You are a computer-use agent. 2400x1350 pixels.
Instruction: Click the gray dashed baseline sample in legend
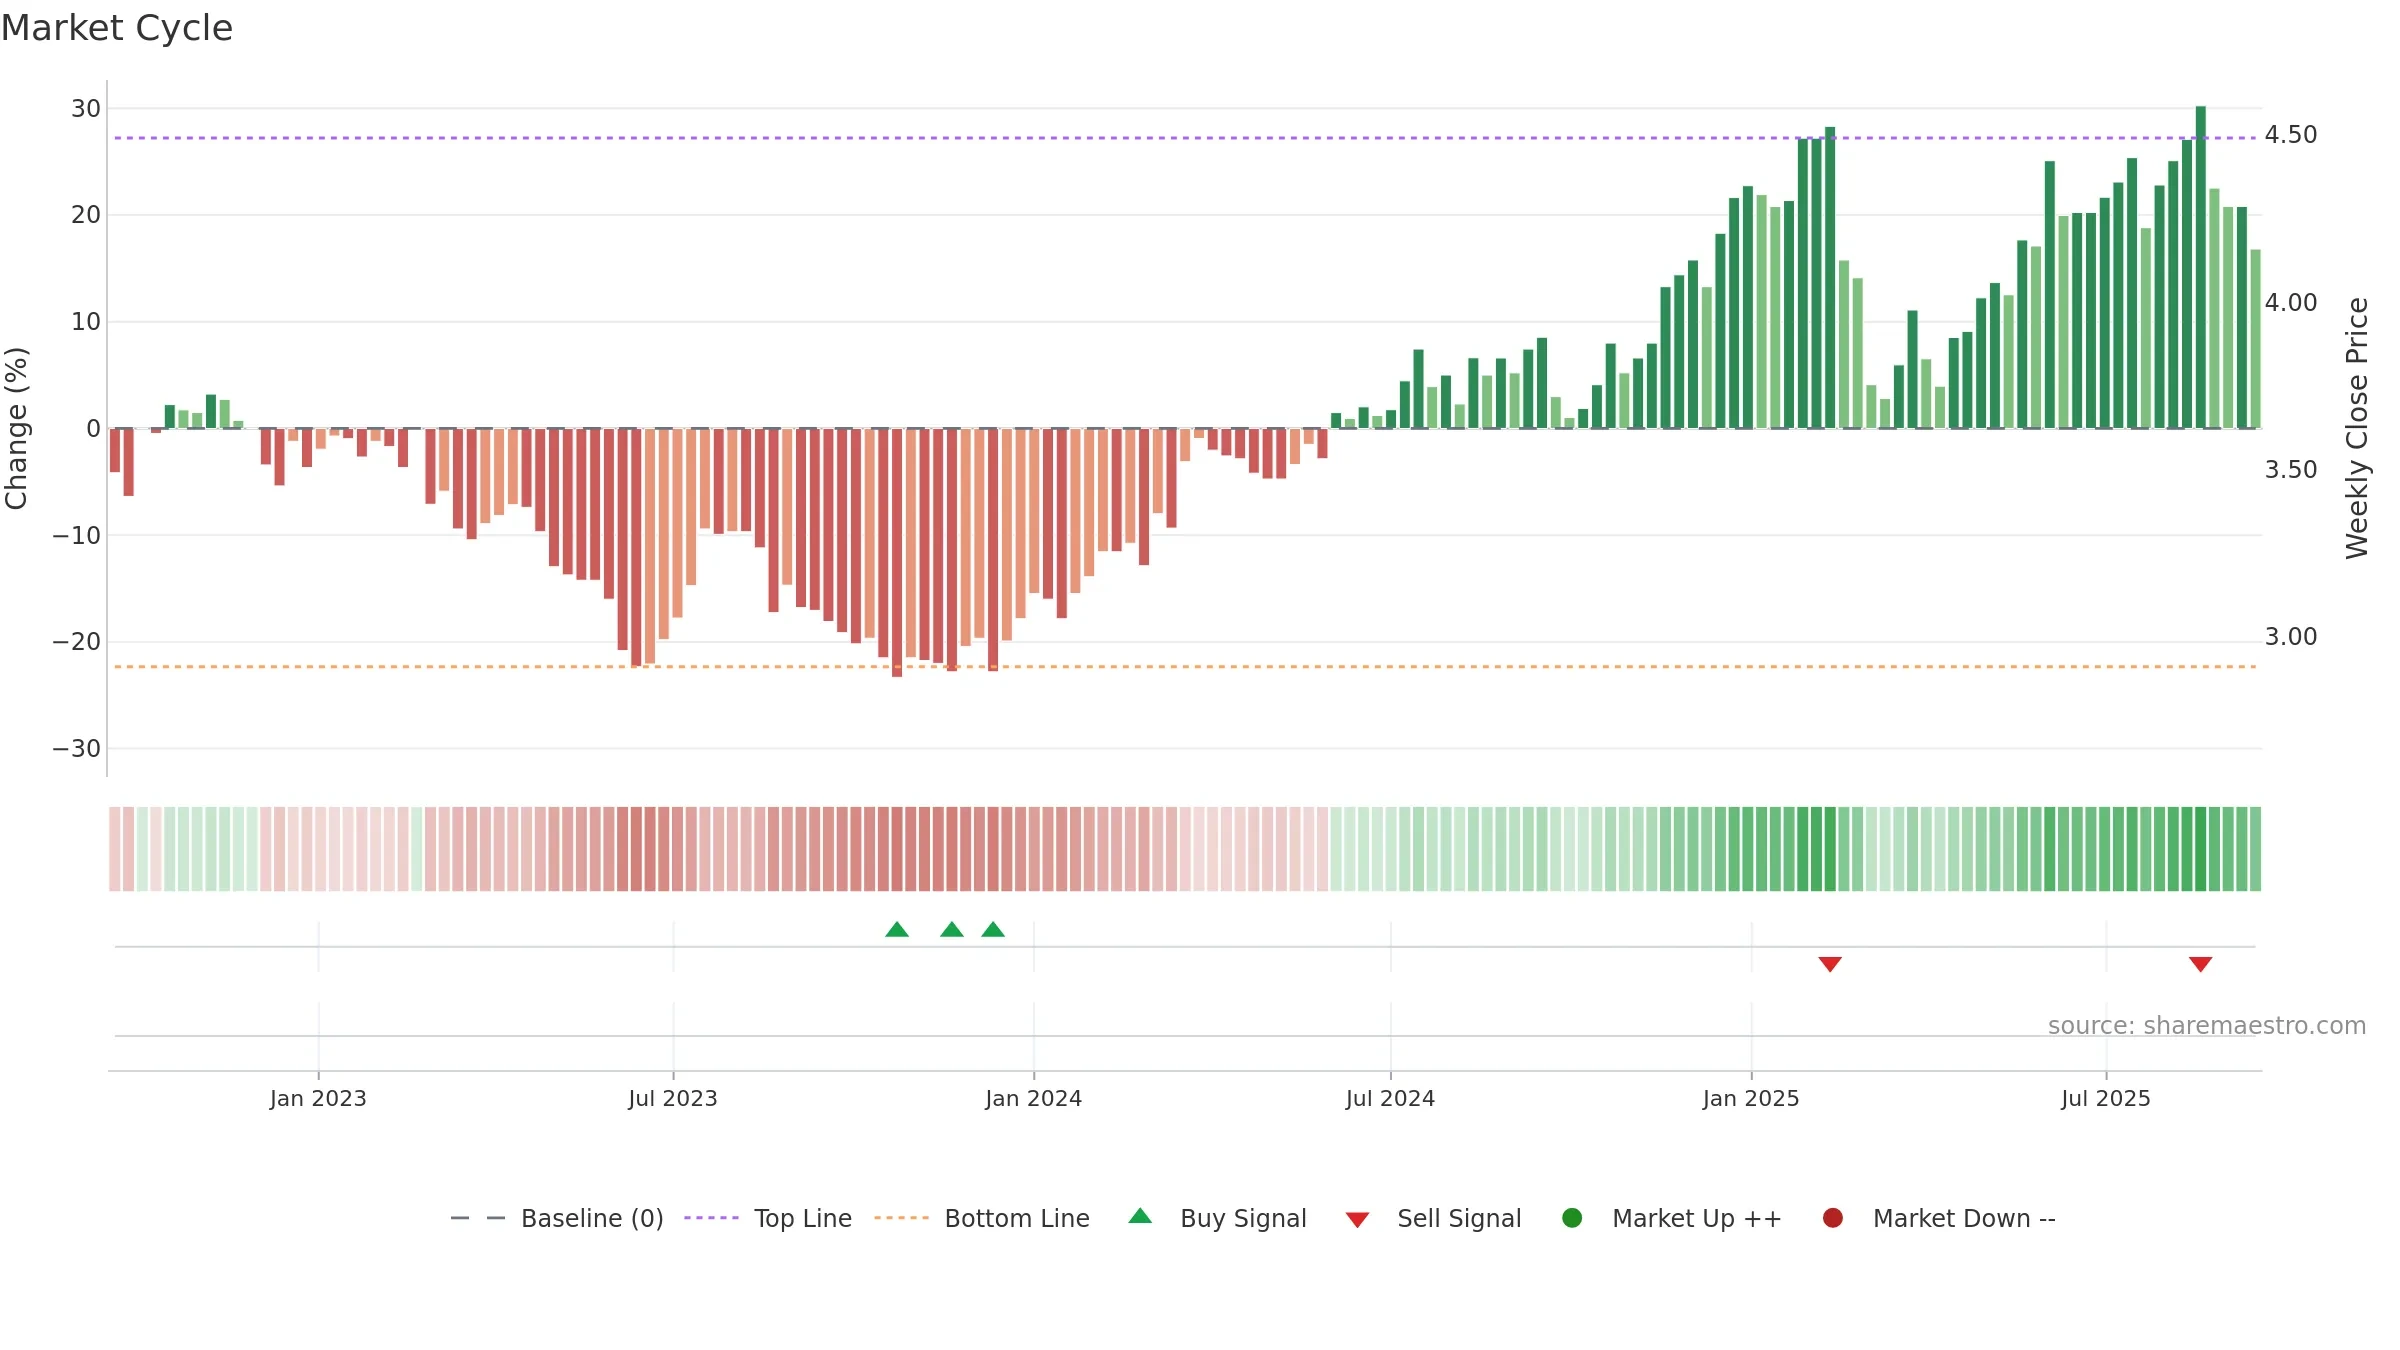point(478,1218)
